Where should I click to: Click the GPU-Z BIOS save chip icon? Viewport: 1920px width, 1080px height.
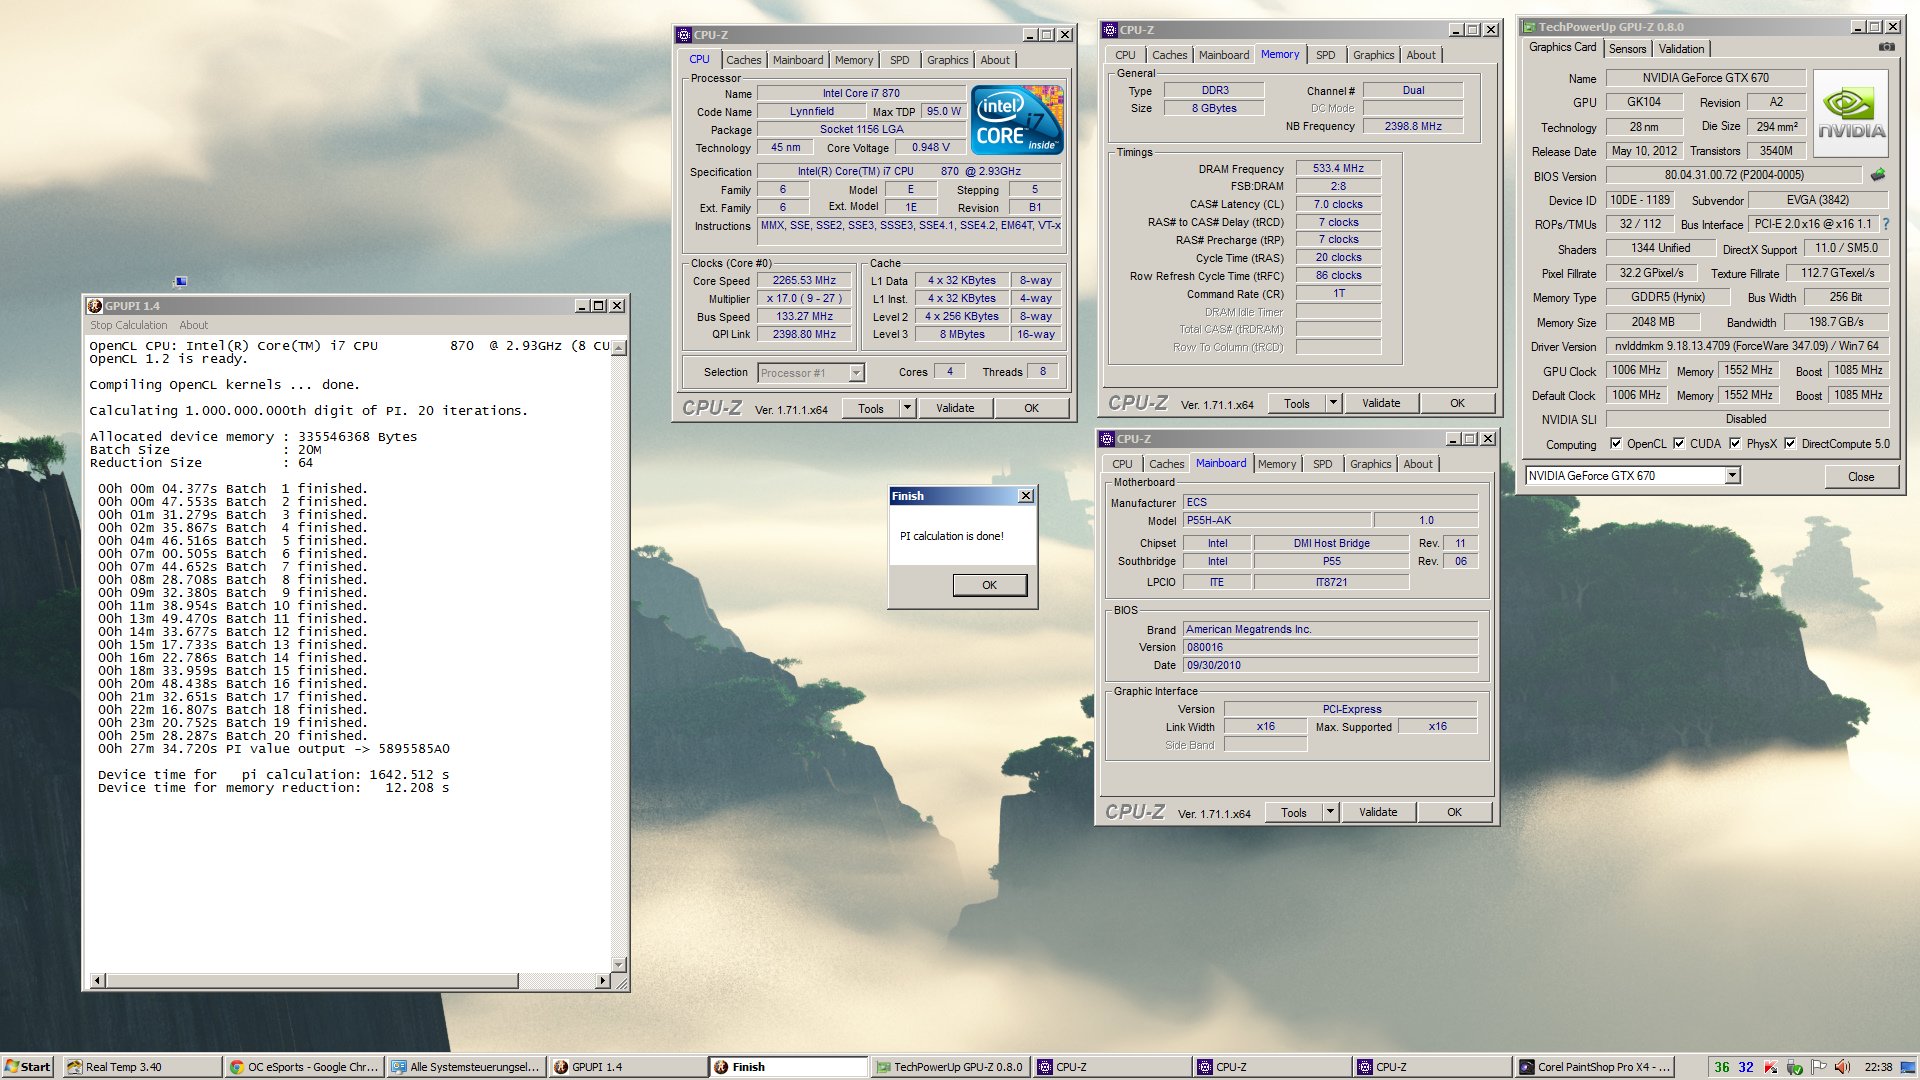coord(1878,175)
